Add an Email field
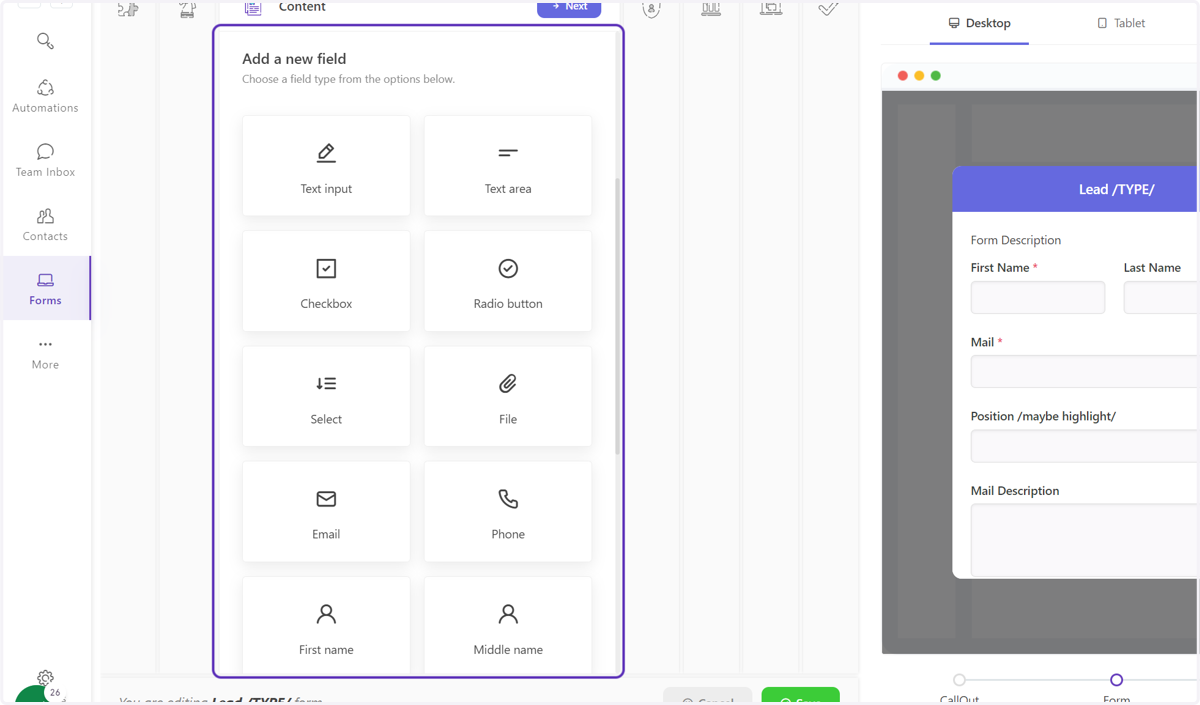Viewport: 1200px width, 705px height. pos(326,511)
